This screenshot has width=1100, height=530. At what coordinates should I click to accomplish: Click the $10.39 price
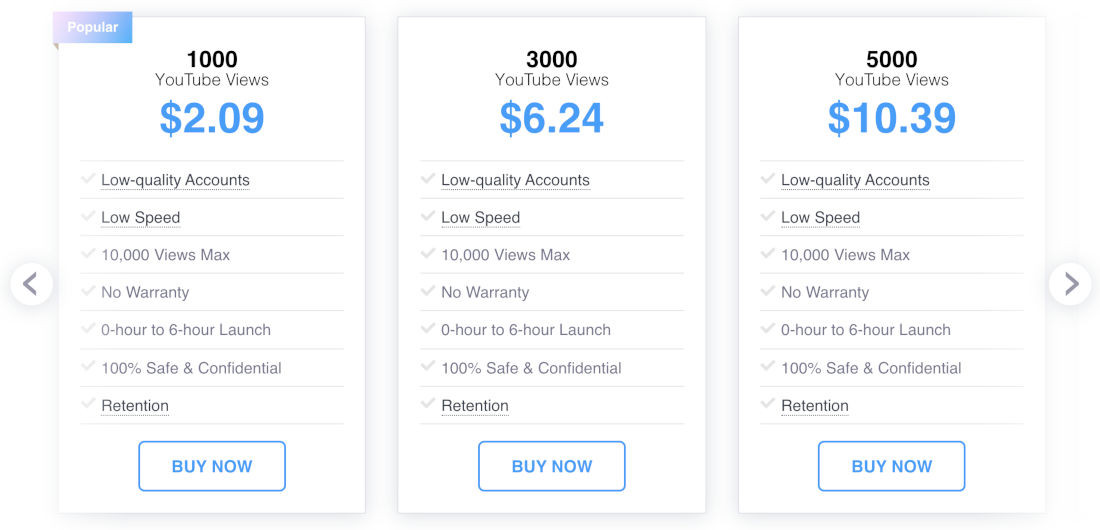click(x=892, y=118)
